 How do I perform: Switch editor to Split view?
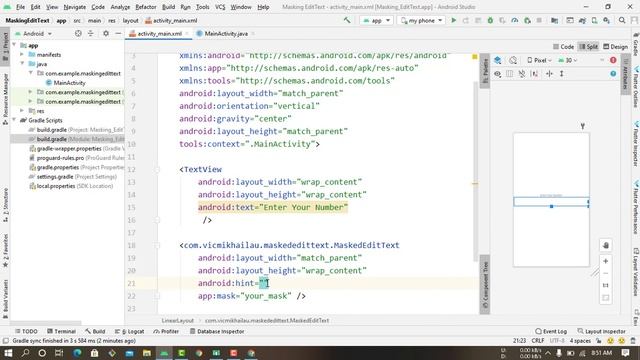pos(588,47)
